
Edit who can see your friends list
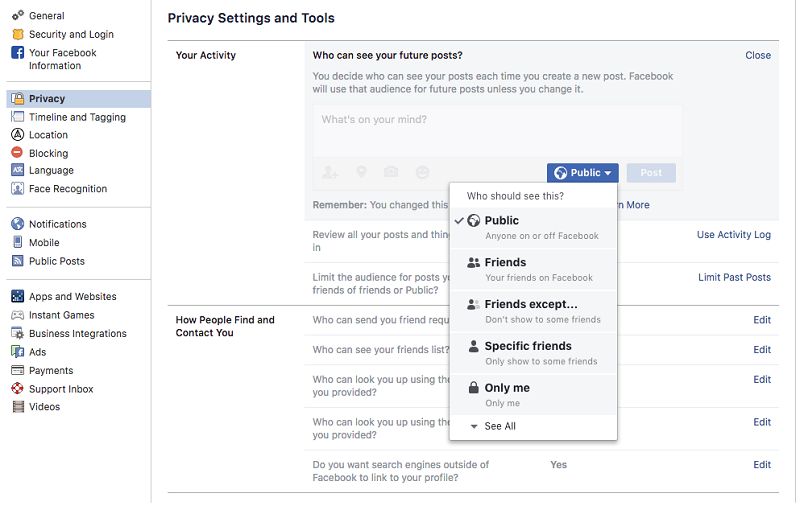coord(762,349)
